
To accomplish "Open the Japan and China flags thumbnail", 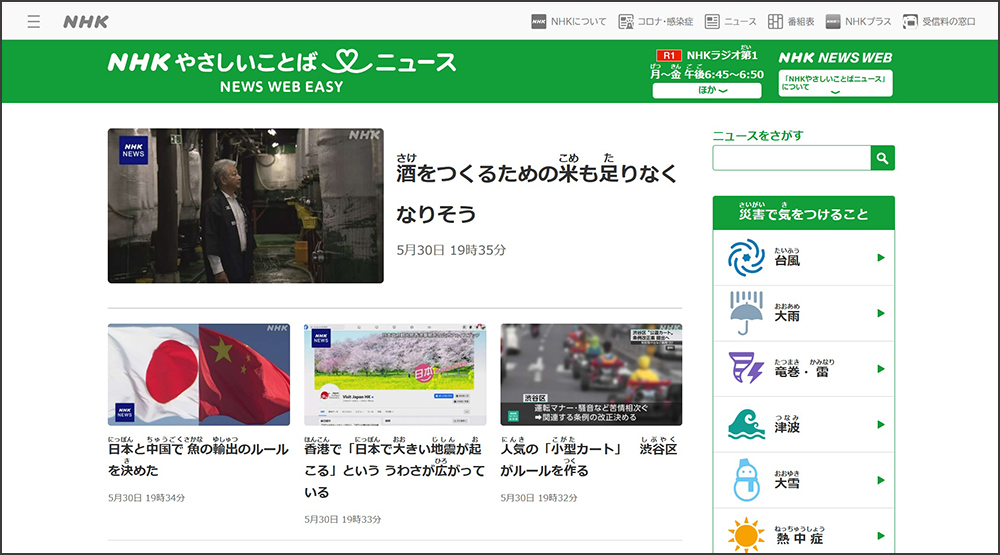I will point(199,374).
